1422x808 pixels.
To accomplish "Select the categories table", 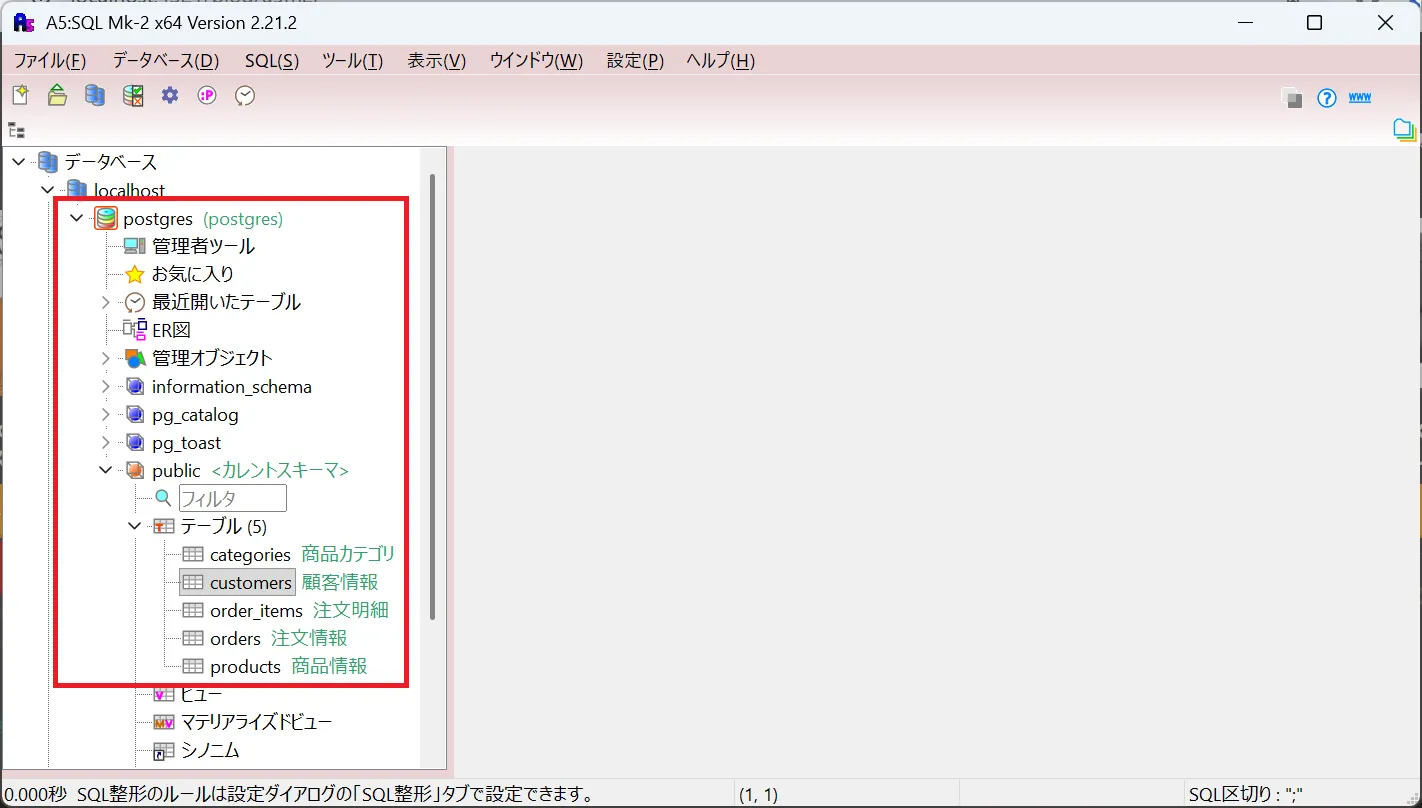I will coord(250,554).
